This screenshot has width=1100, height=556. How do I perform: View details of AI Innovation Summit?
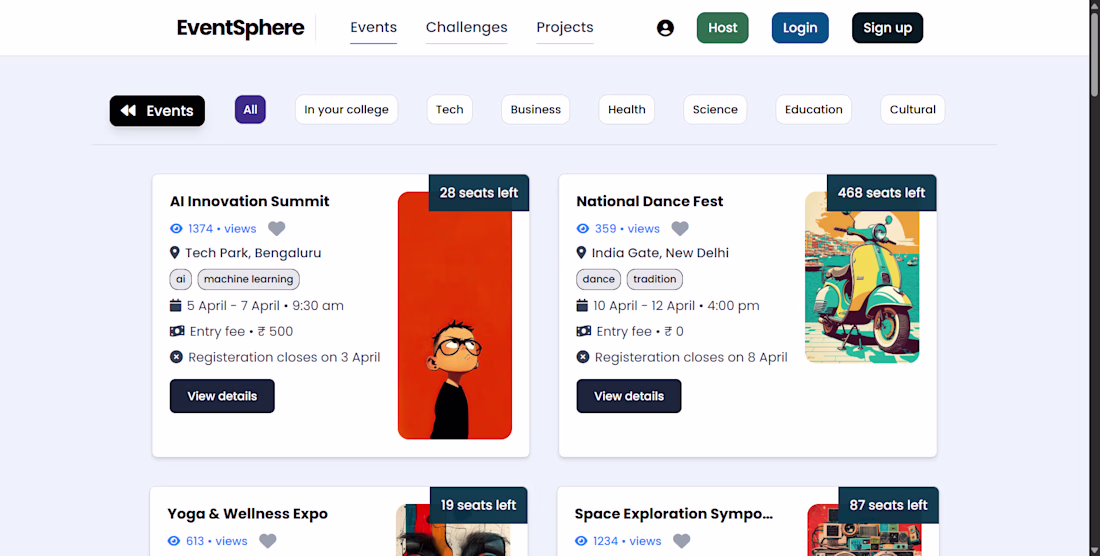pyautogui.click(x=222, y=396)
